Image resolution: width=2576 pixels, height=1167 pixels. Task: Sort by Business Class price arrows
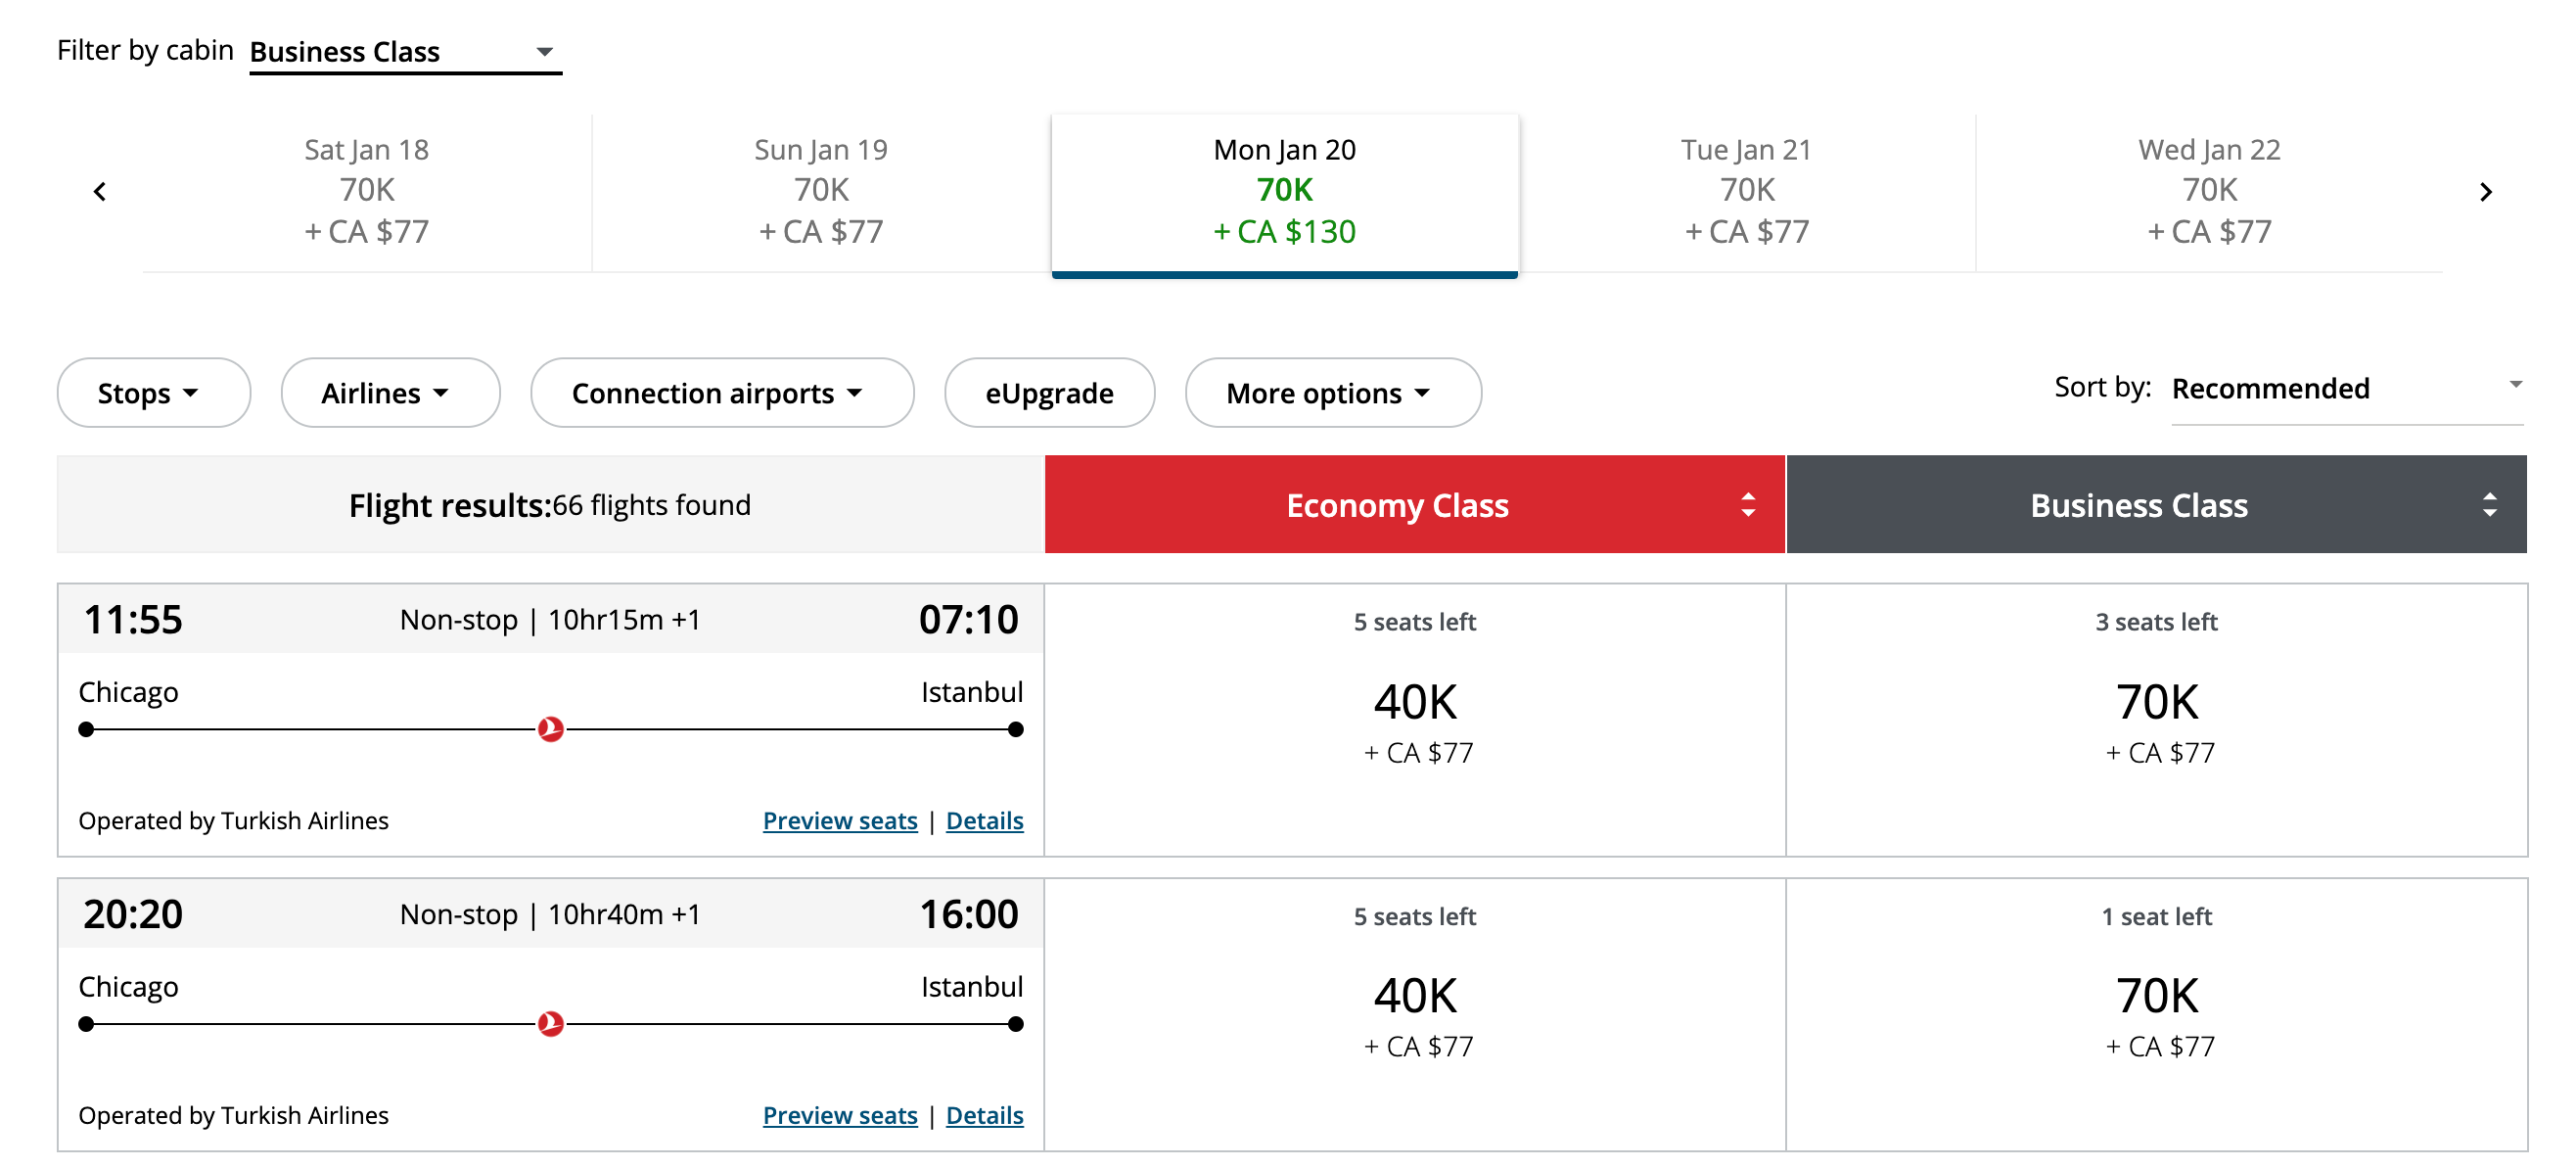coord(2489,505)
